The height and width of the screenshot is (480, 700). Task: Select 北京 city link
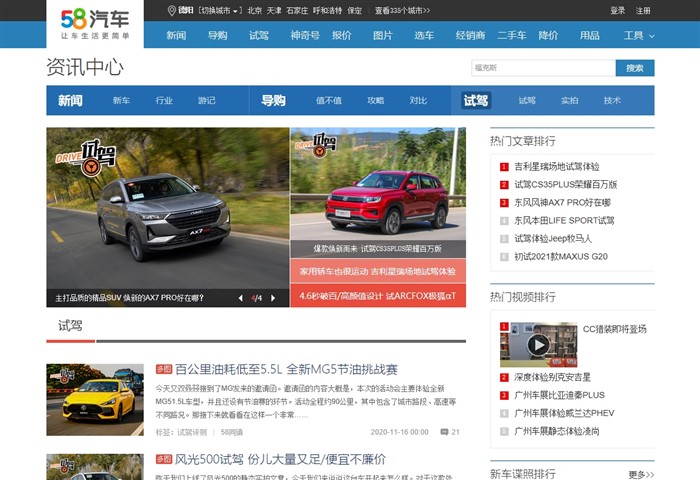(x=254, y=10)
